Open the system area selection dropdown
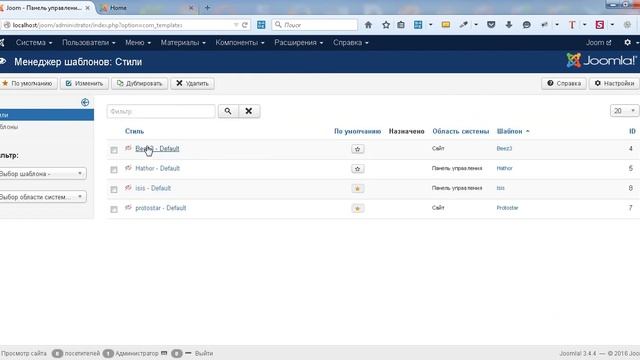This screenshot has height=360, width=640. pos(42,197)
